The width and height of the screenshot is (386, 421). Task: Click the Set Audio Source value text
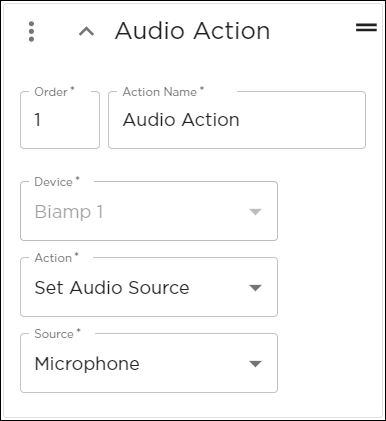112,288
